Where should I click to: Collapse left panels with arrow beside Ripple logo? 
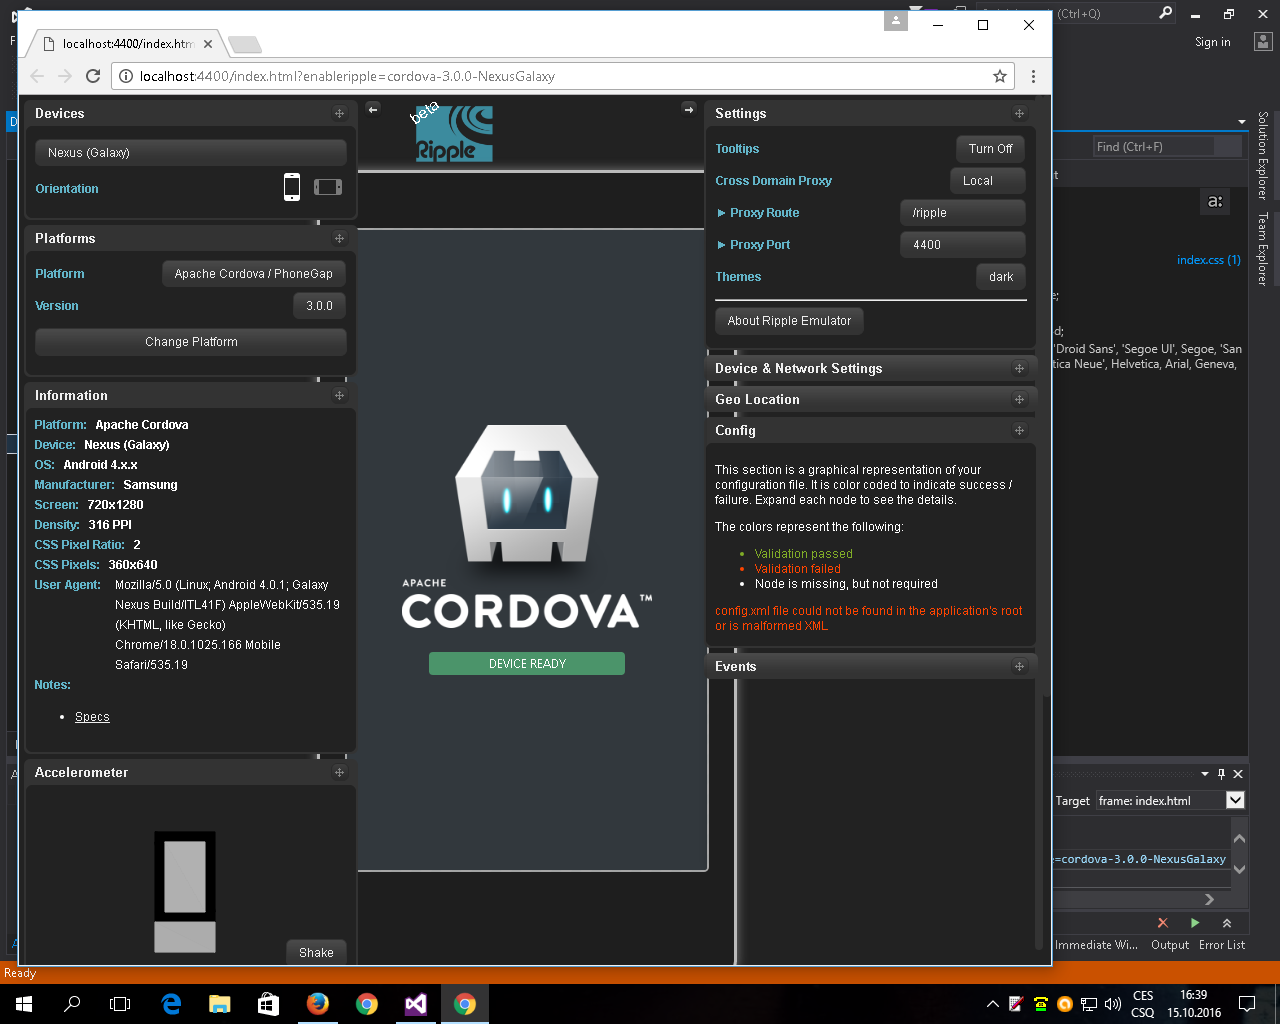(373, 109)
